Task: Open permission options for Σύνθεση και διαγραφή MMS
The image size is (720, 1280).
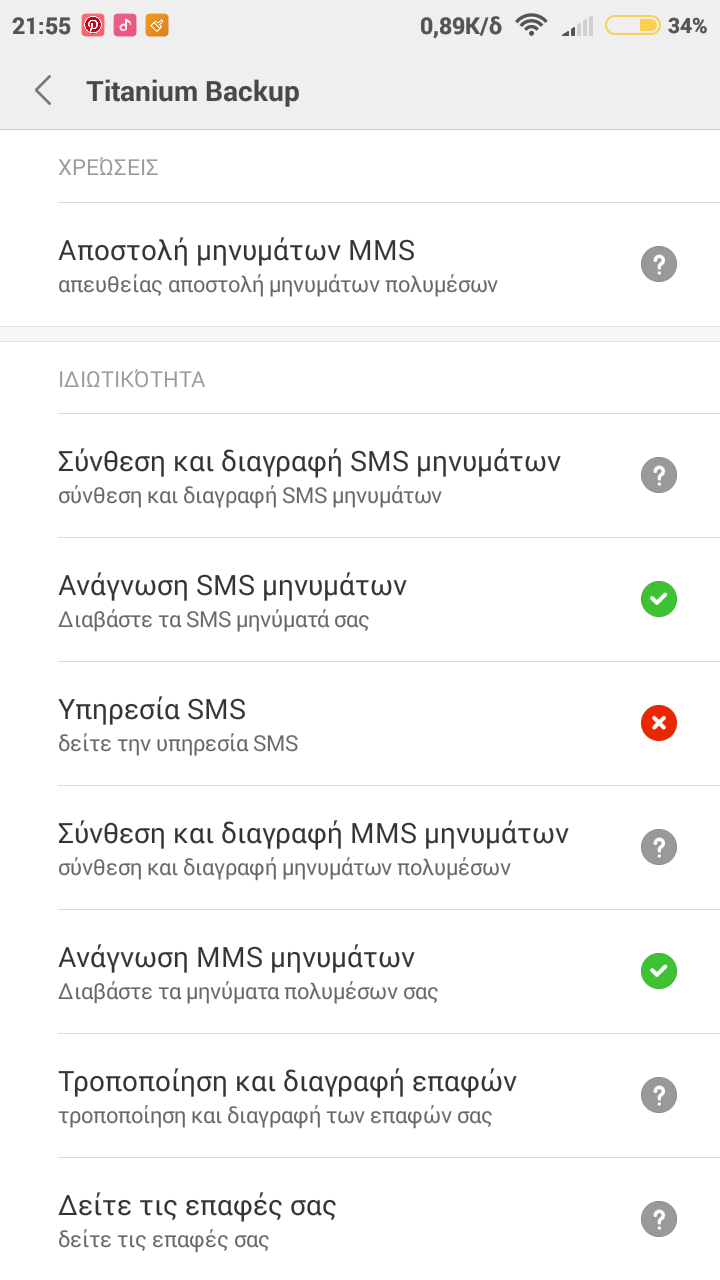Action: pos(659,847)
